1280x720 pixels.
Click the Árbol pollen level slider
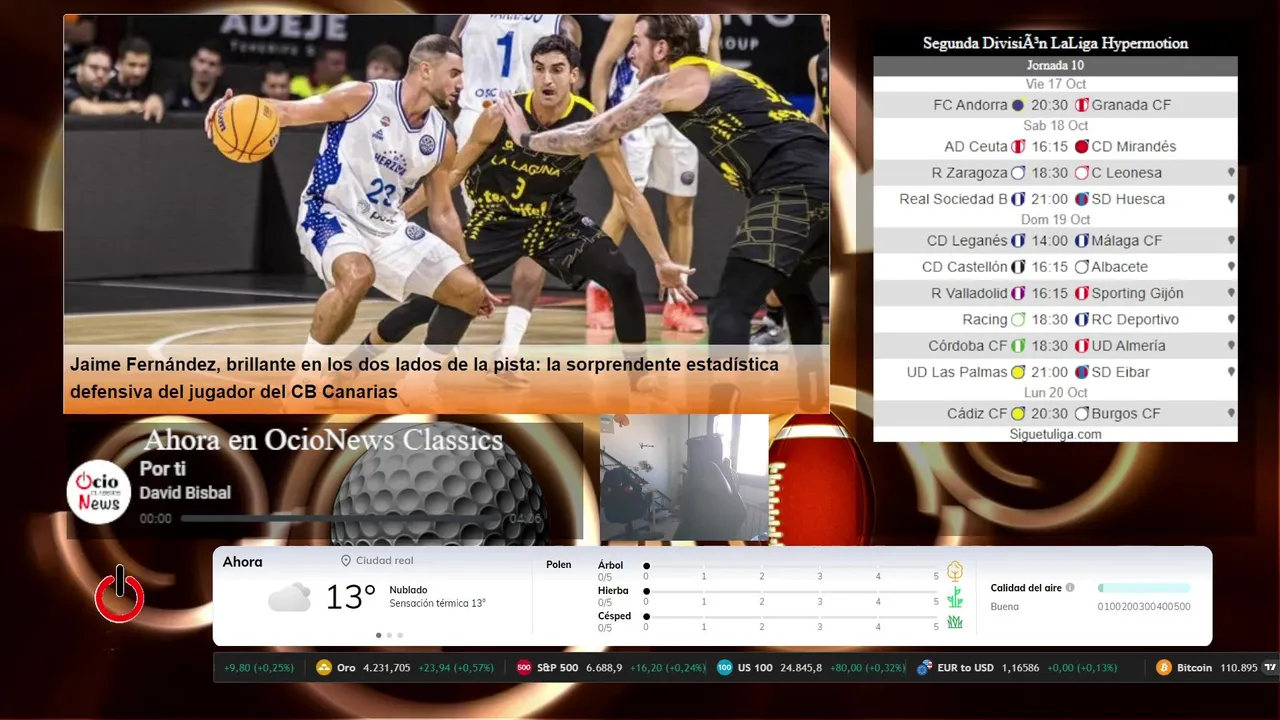click(791, 566)
